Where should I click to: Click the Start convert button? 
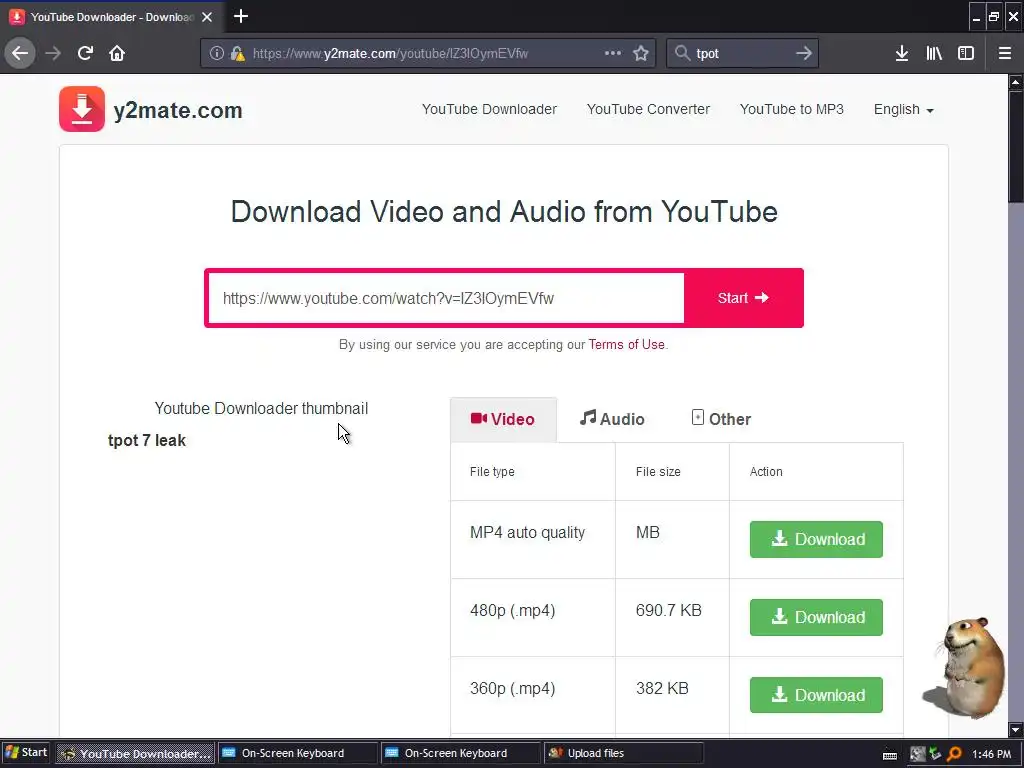(x=743, y=298)
